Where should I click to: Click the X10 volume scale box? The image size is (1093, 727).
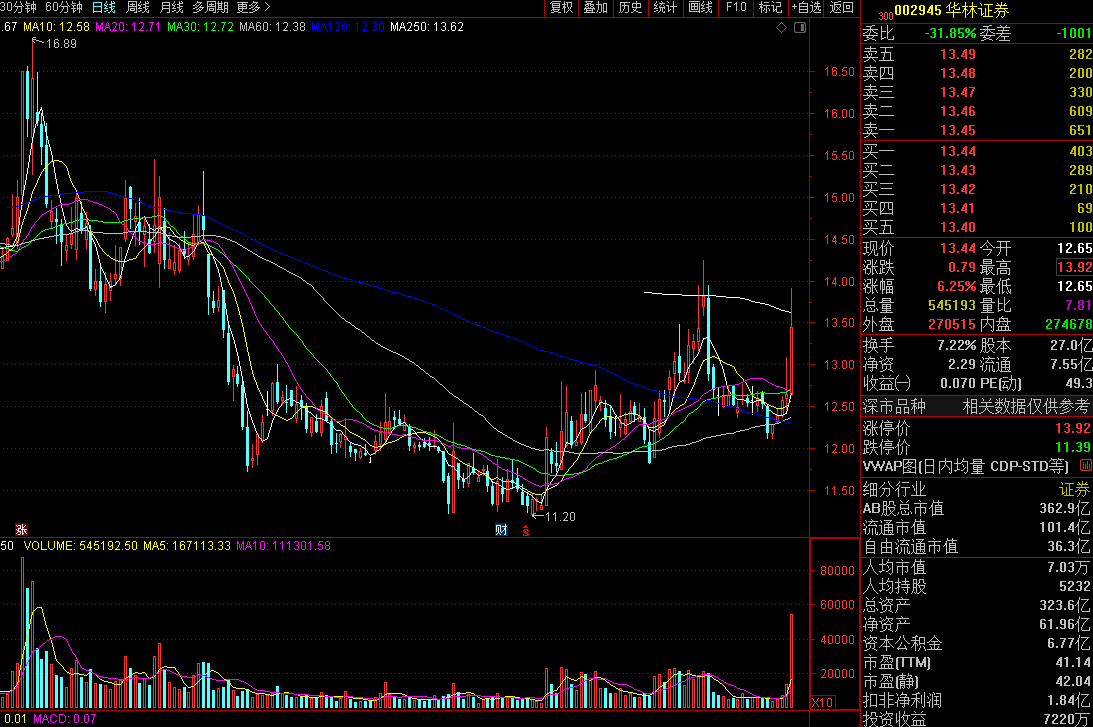pyautogui.click(x=824, y=702)
